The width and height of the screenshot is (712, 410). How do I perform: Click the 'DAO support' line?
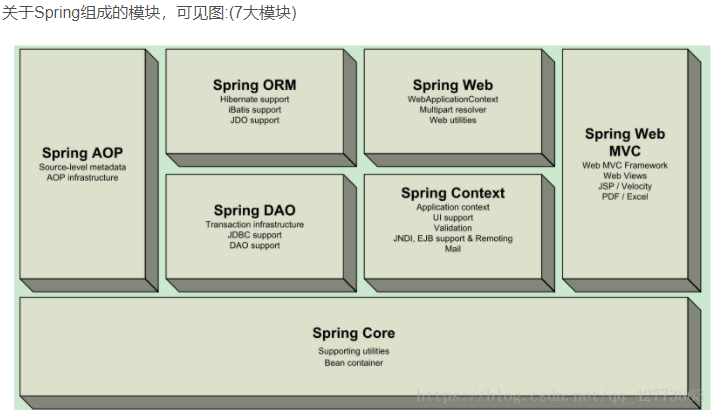254,245
